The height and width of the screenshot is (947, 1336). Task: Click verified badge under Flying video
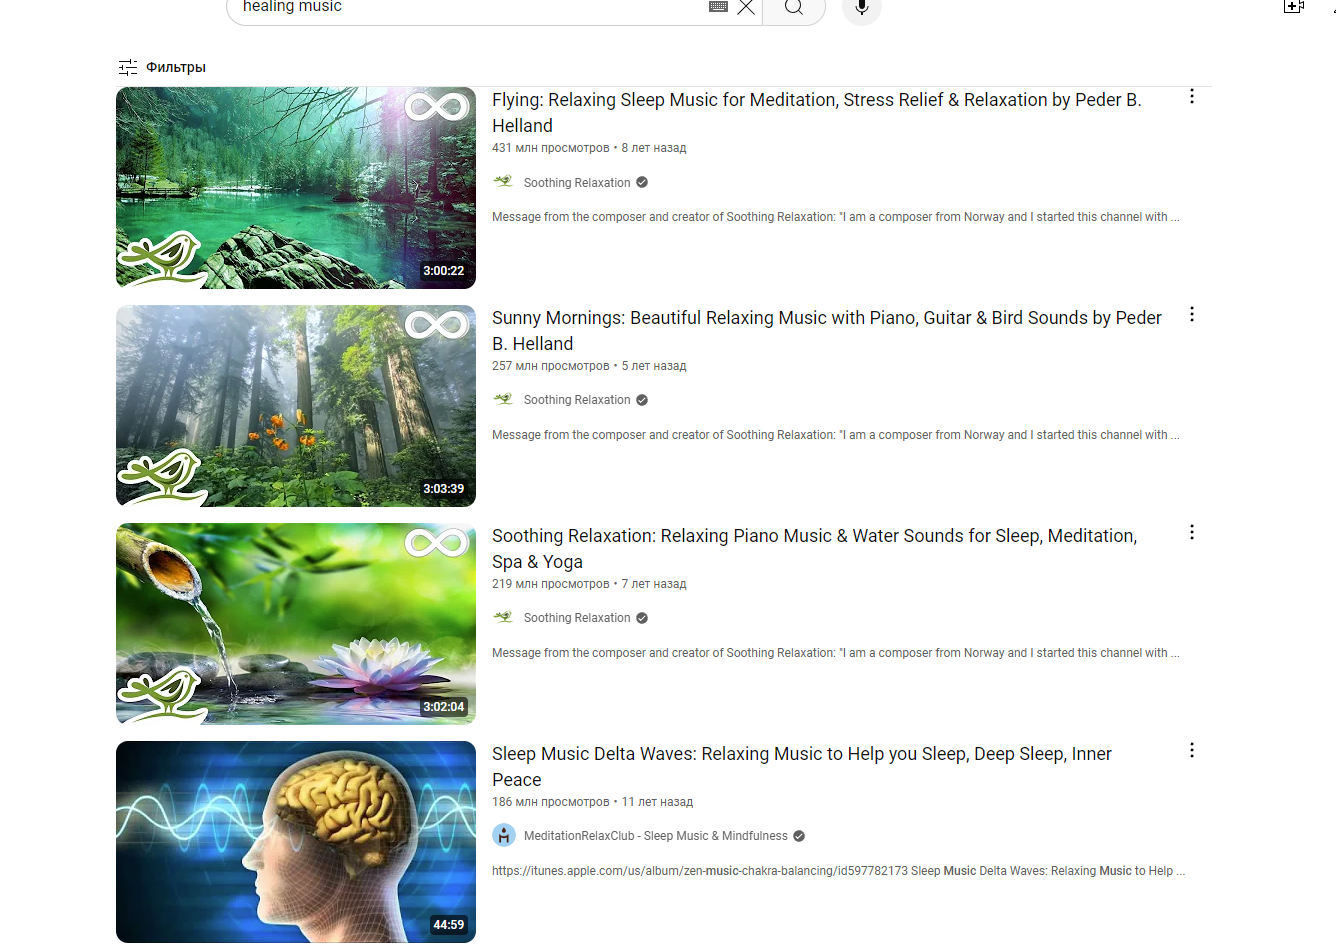(642, 183)
